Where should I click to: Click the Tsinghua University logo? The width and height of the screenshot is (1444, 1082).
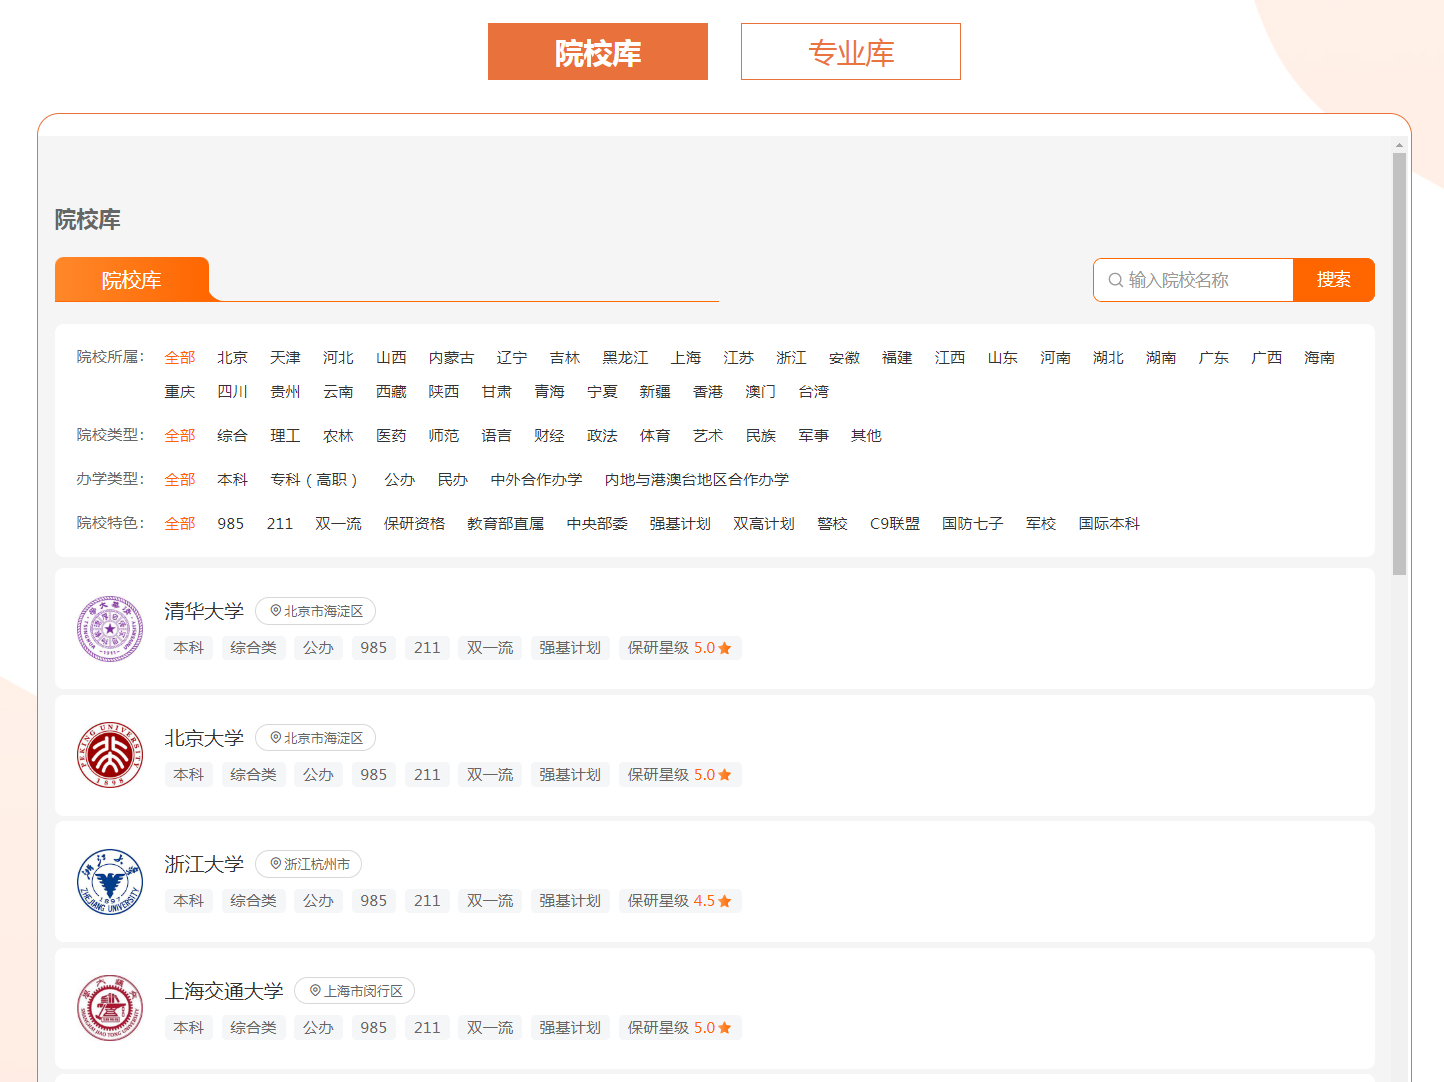pos(110,629)
